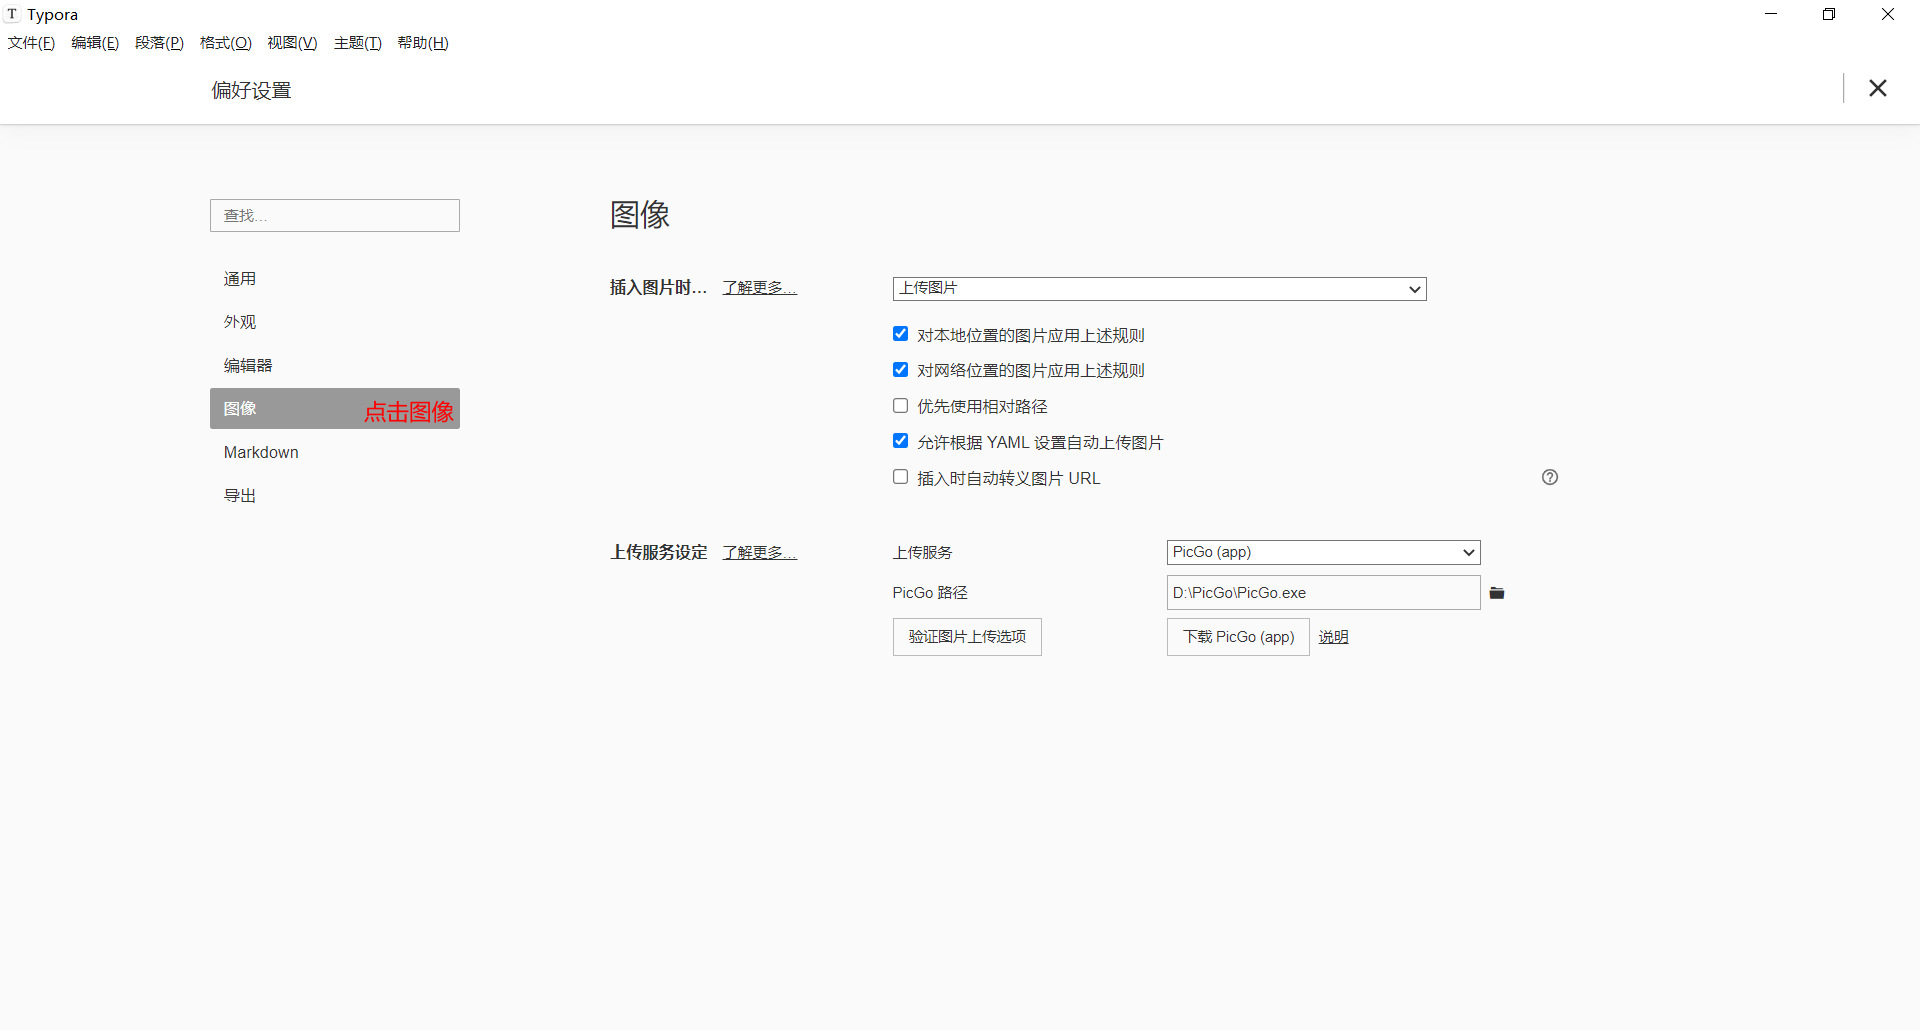Screen dimensions: 1920x1030
Task: Close the preferences panel with X icon
Action: point(1878,88)
